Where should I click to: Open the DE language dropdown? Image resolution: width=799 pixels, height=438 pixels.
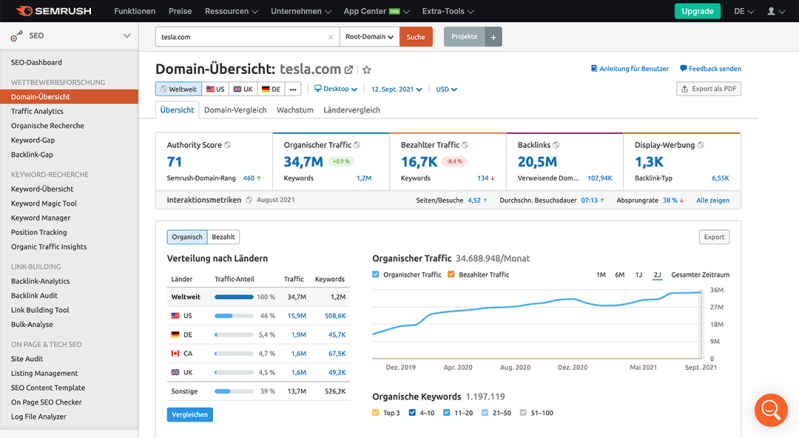744,11
